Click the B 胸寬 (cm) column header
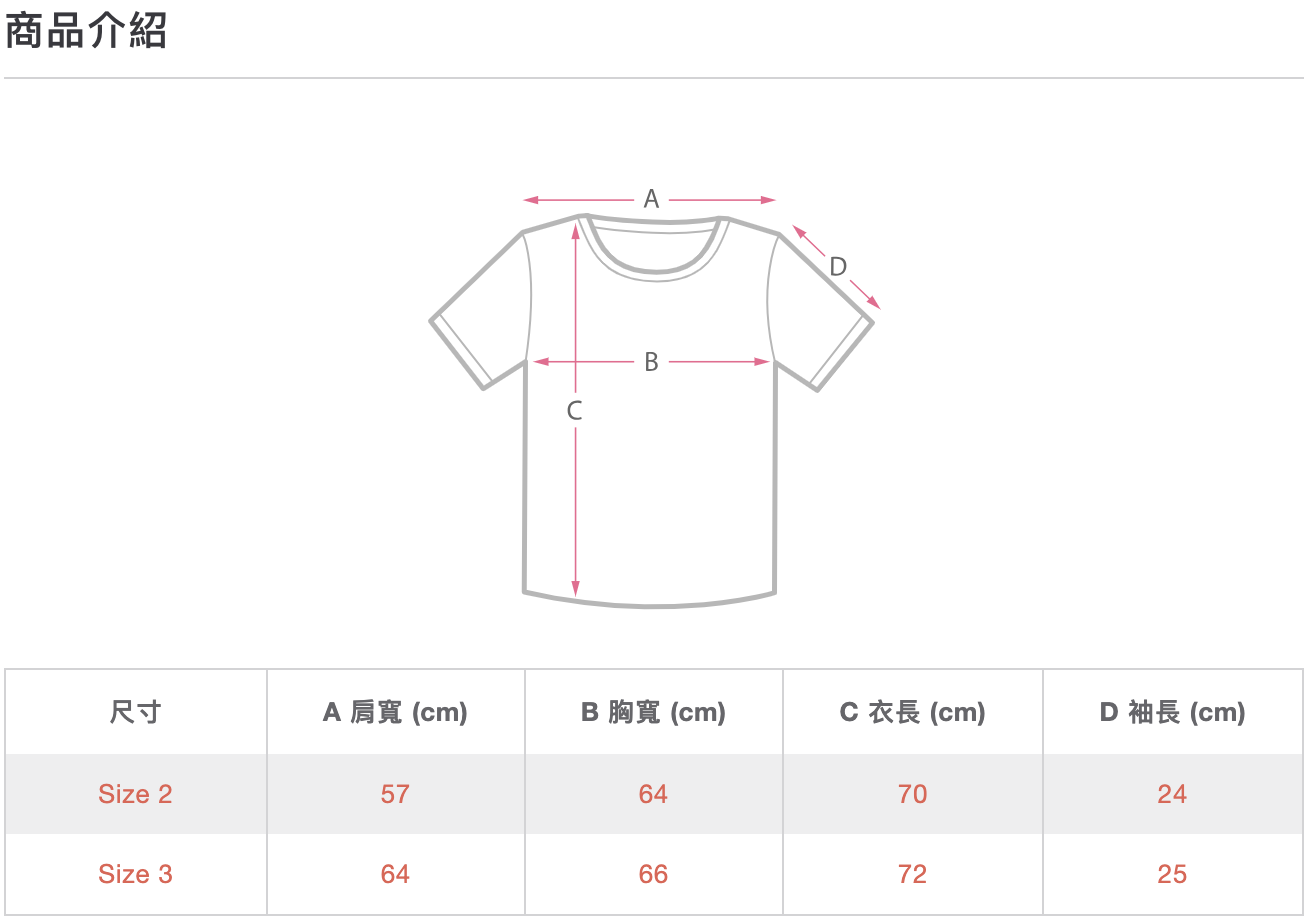 [653, 712]
